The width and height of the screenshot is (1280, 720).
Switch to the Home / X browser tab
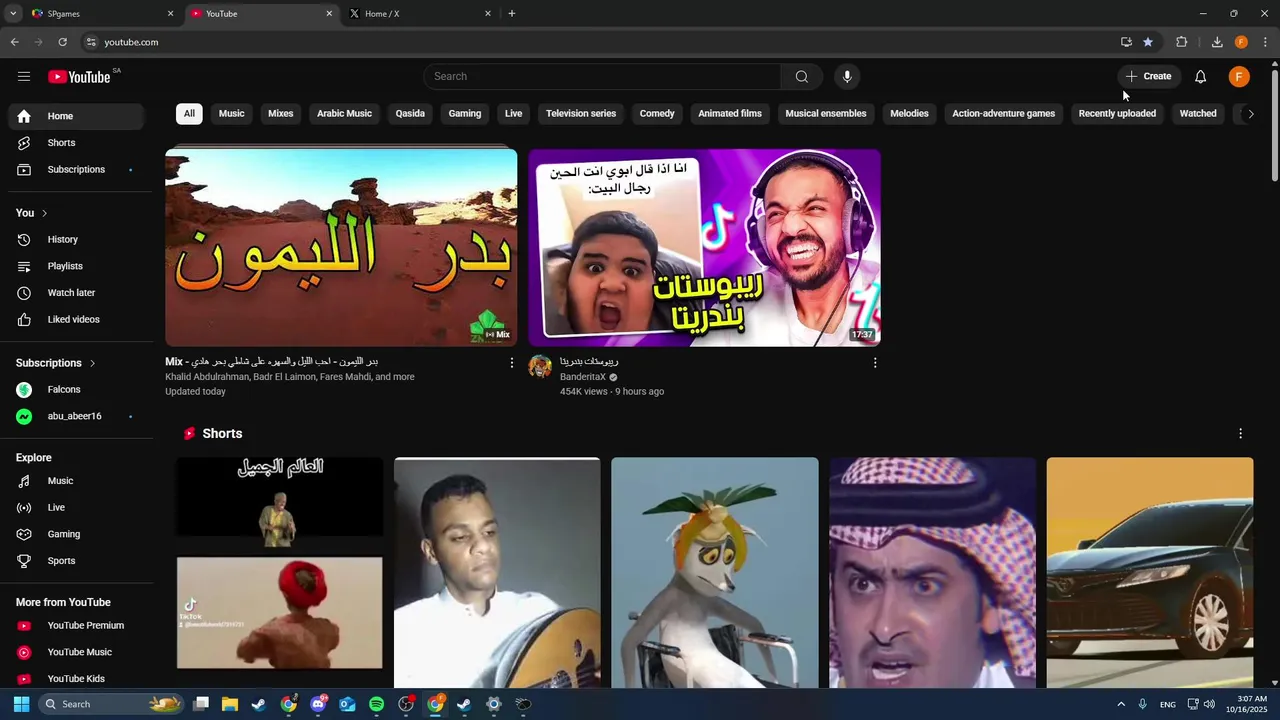click(x=418, y=14)
